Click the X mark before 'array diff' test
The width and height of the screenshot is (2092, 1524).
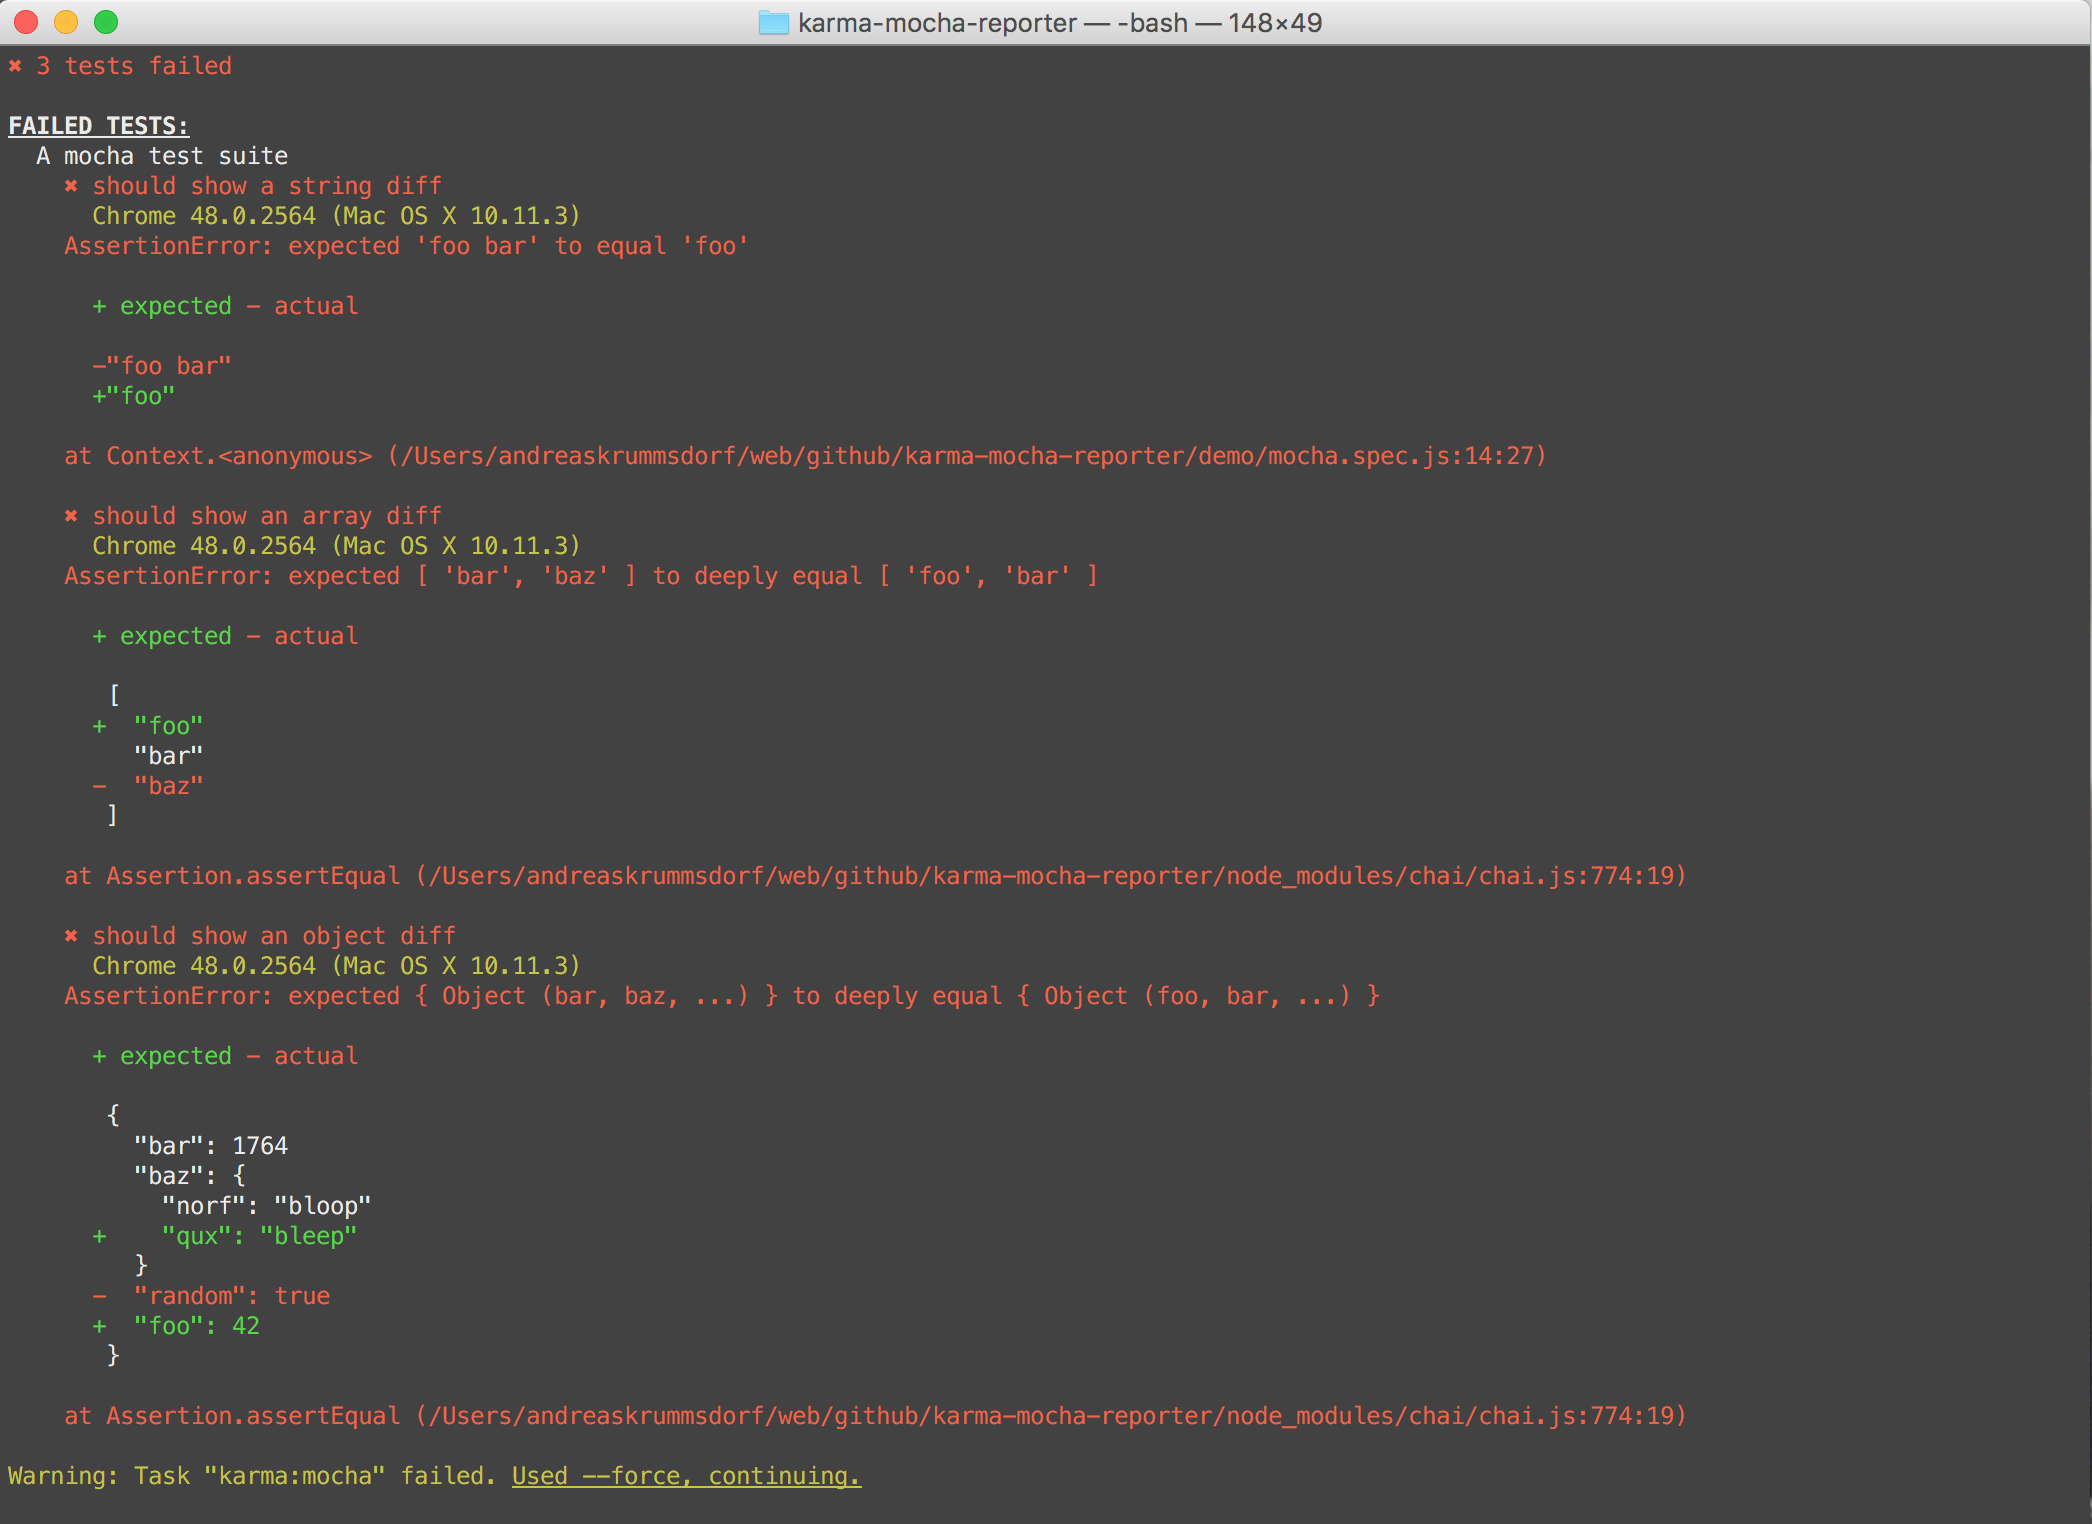(x=71, y=516)
